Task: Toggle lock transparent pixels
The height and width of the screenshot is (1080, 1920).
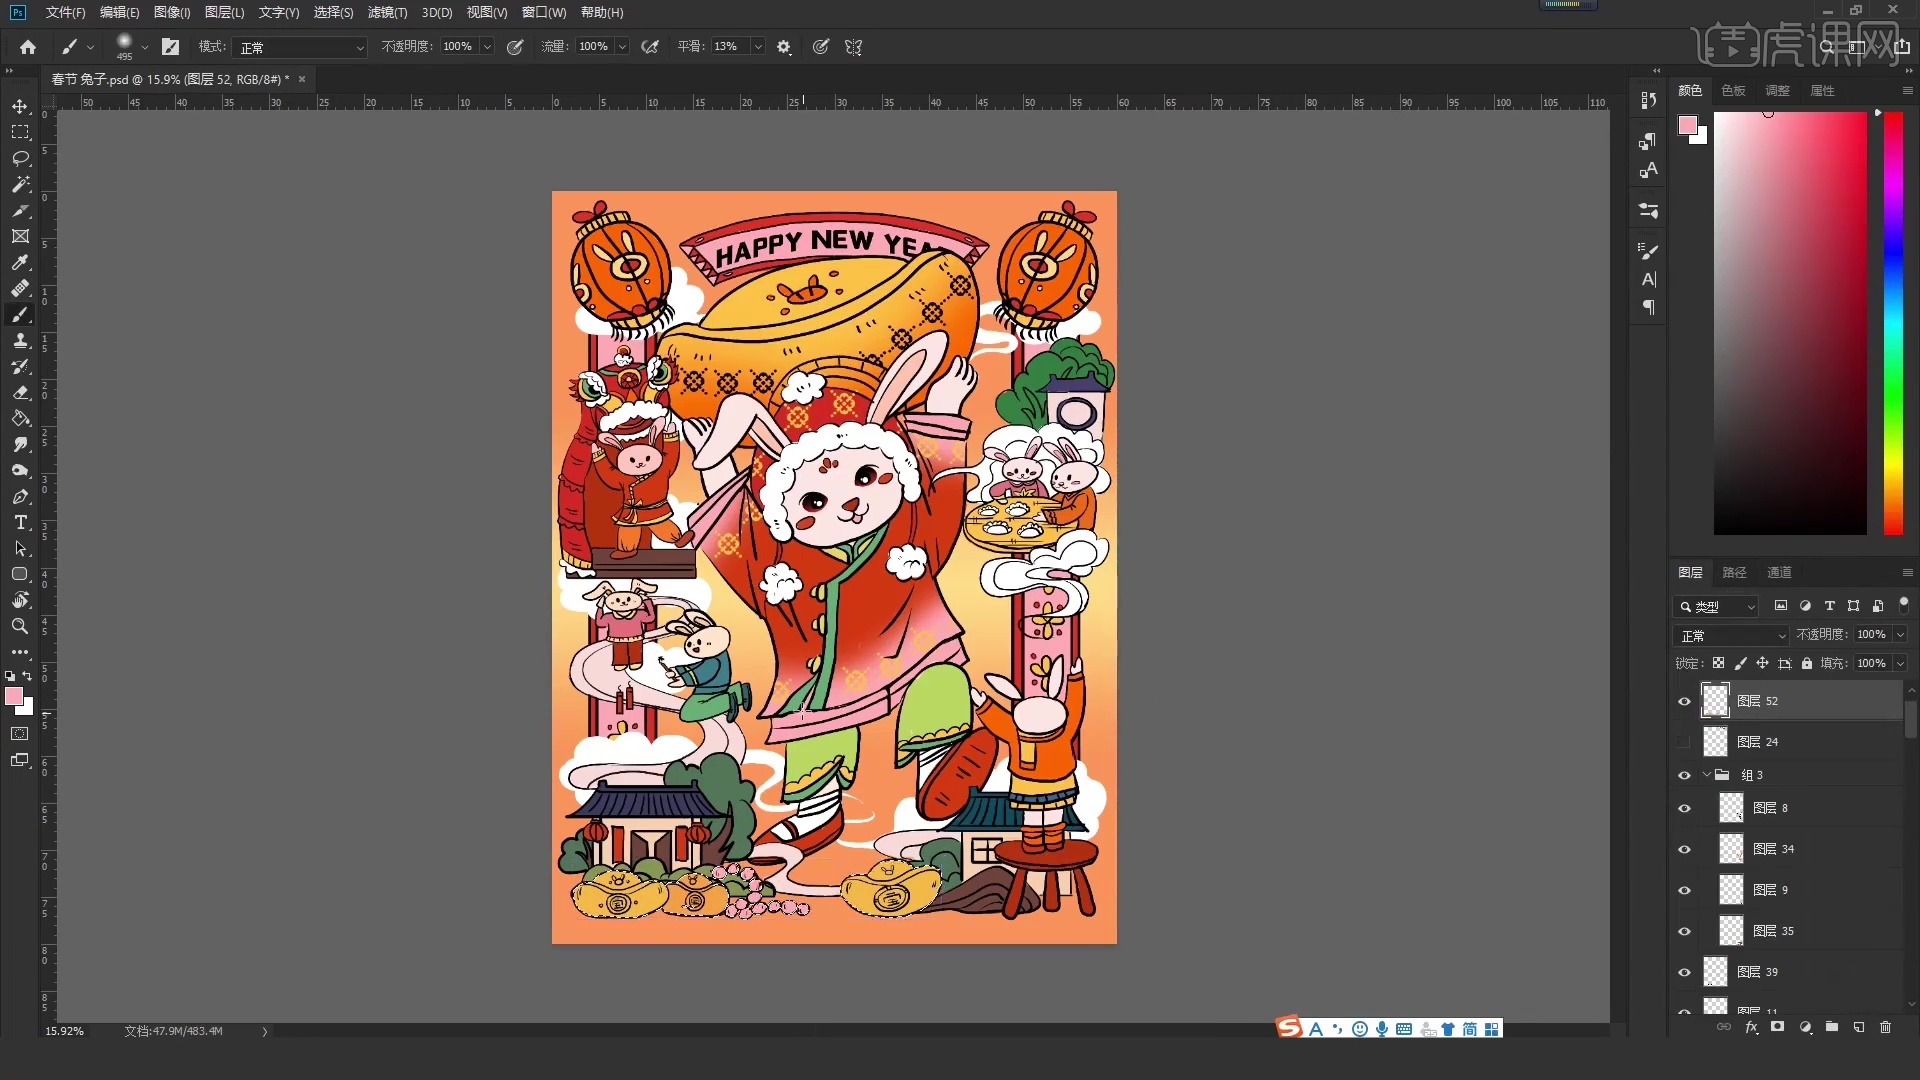Action: point(1718,663)
